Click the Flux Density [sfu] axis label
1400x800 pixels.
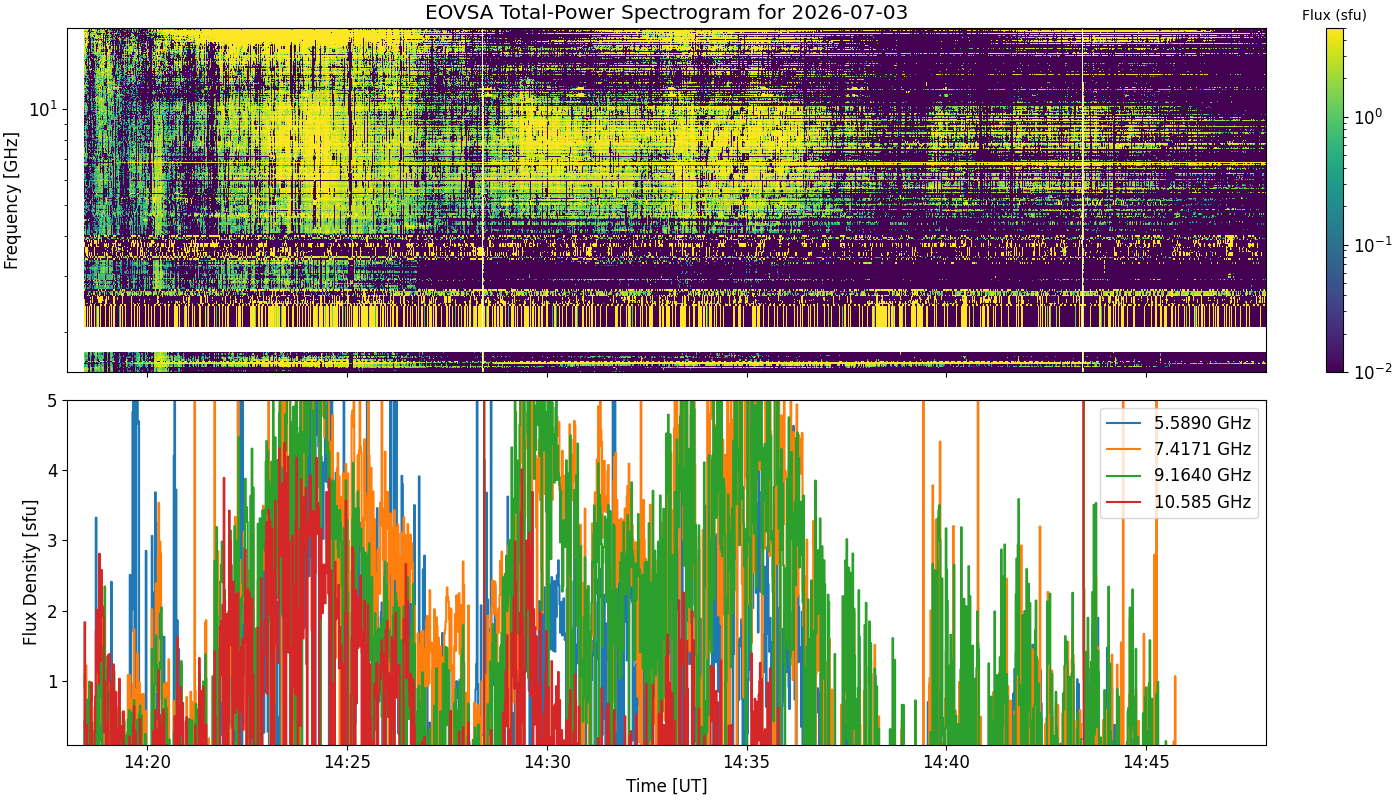point(30,572)
